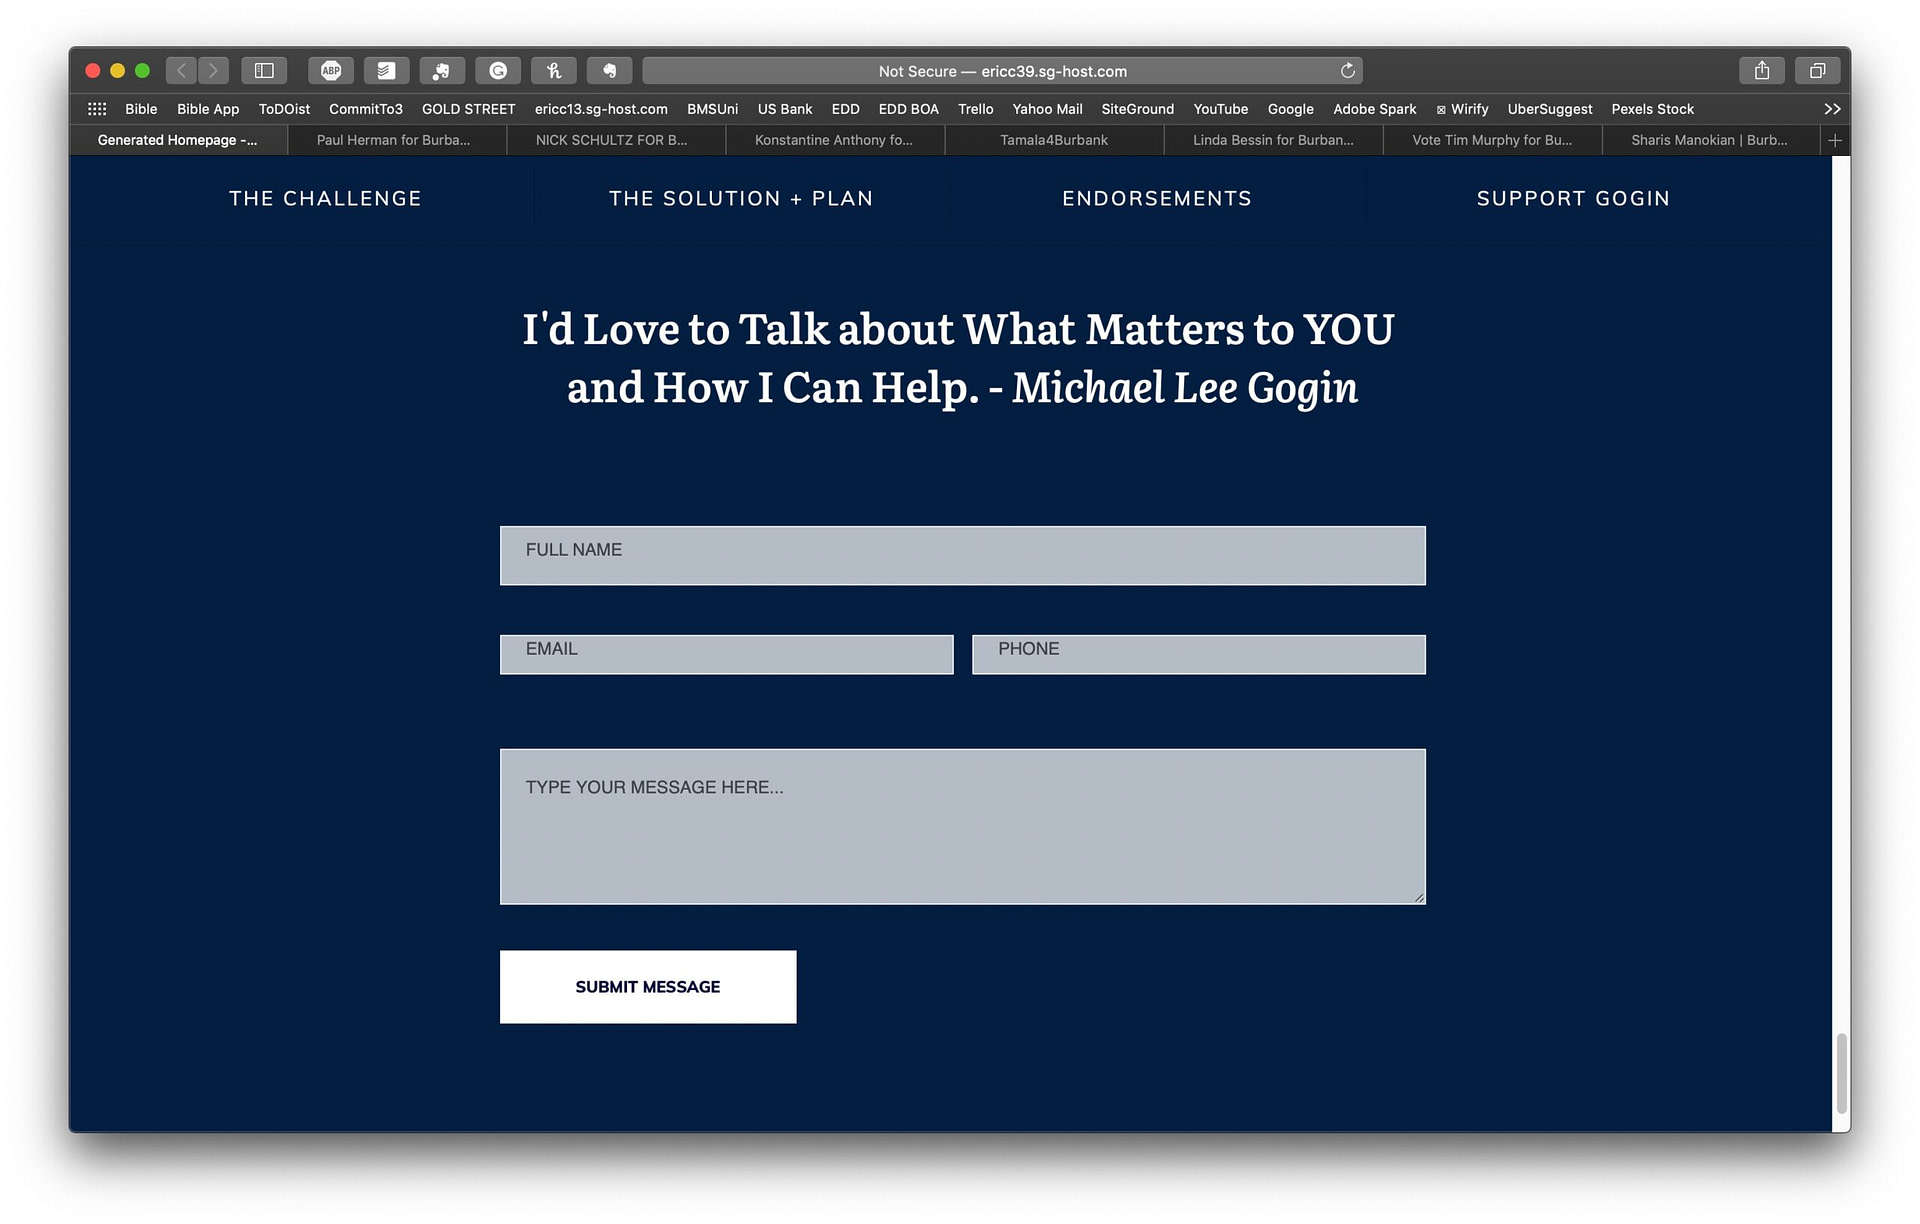
Task: Click the SUBMIT MESSAGE button
Action: click(x=648, y=986)
